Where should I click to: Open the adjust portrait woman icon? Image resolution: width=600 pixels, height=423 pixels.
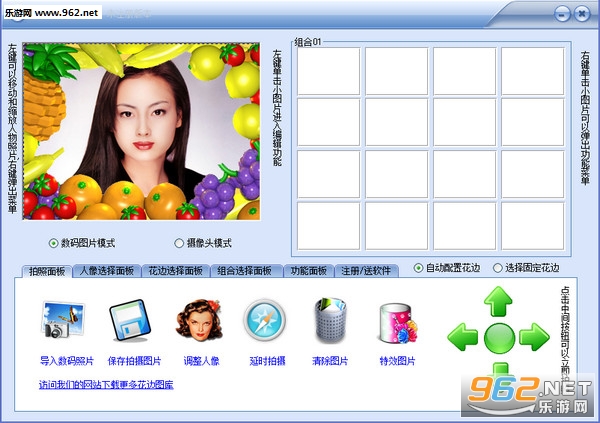(199, 320)
